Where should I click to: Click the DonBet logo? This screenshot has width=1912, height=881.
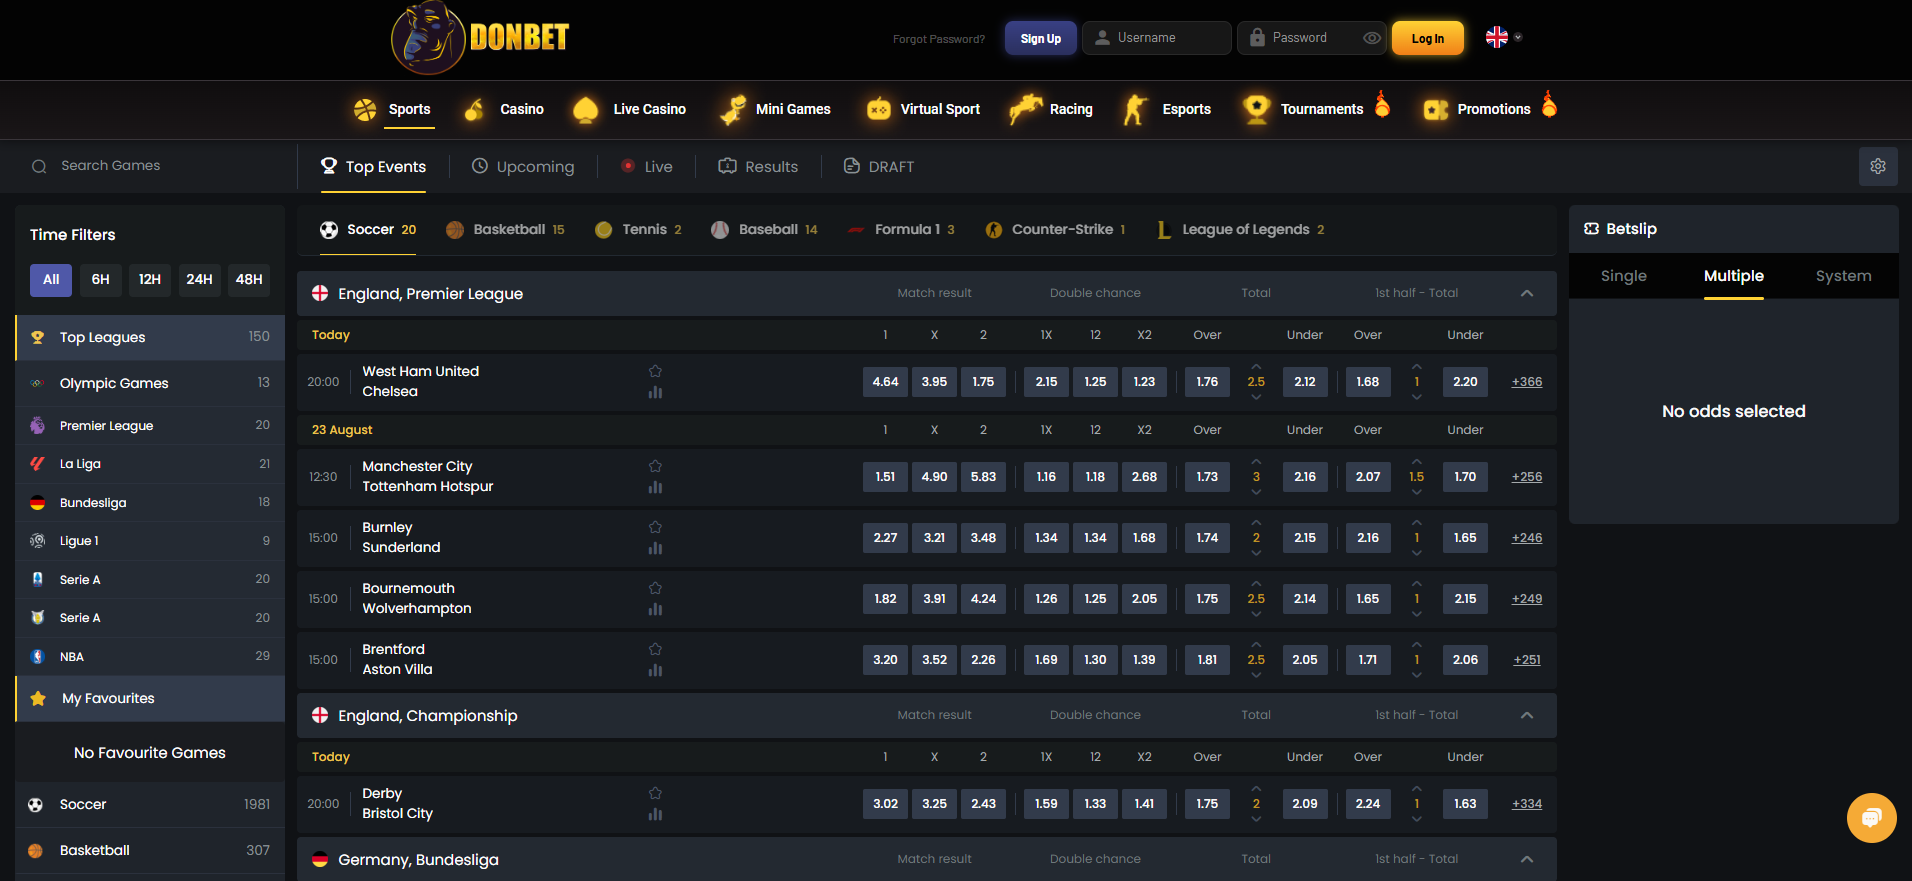tap(480, 38)
